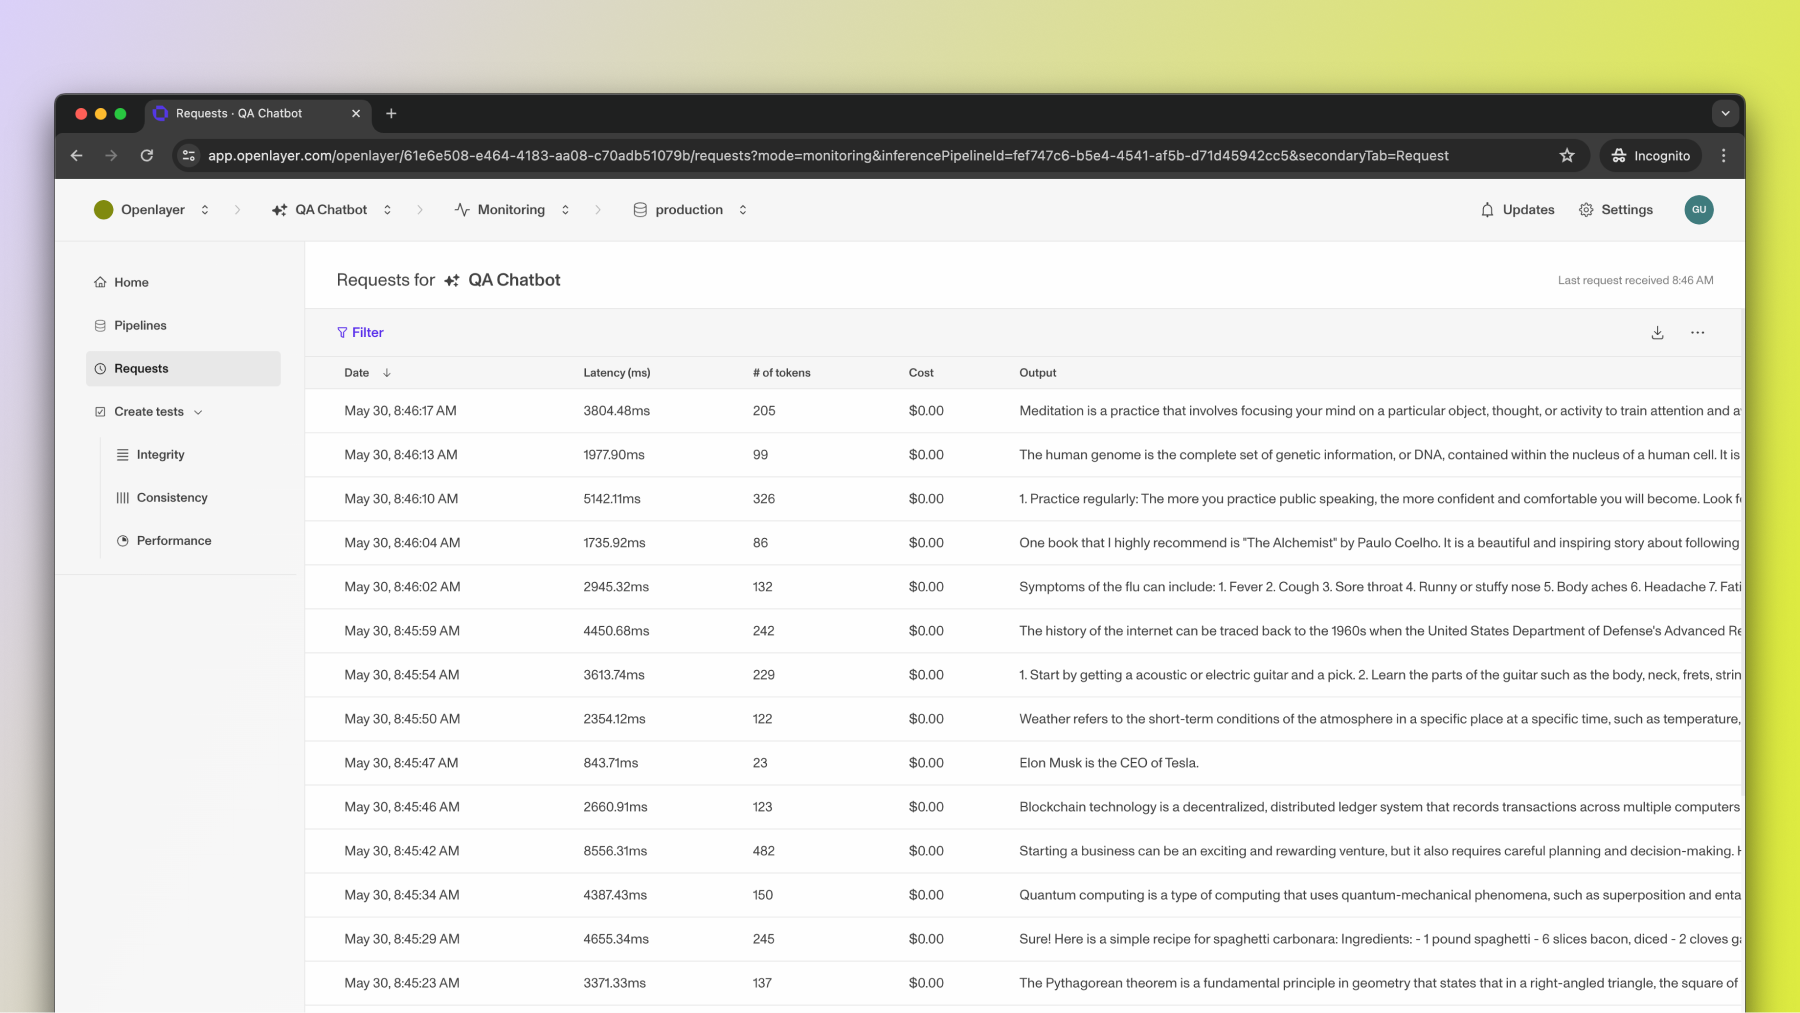Bookmark this page with the star
The width and height of the screenshot is (1800, 1013).
(x=1567, y=155)
